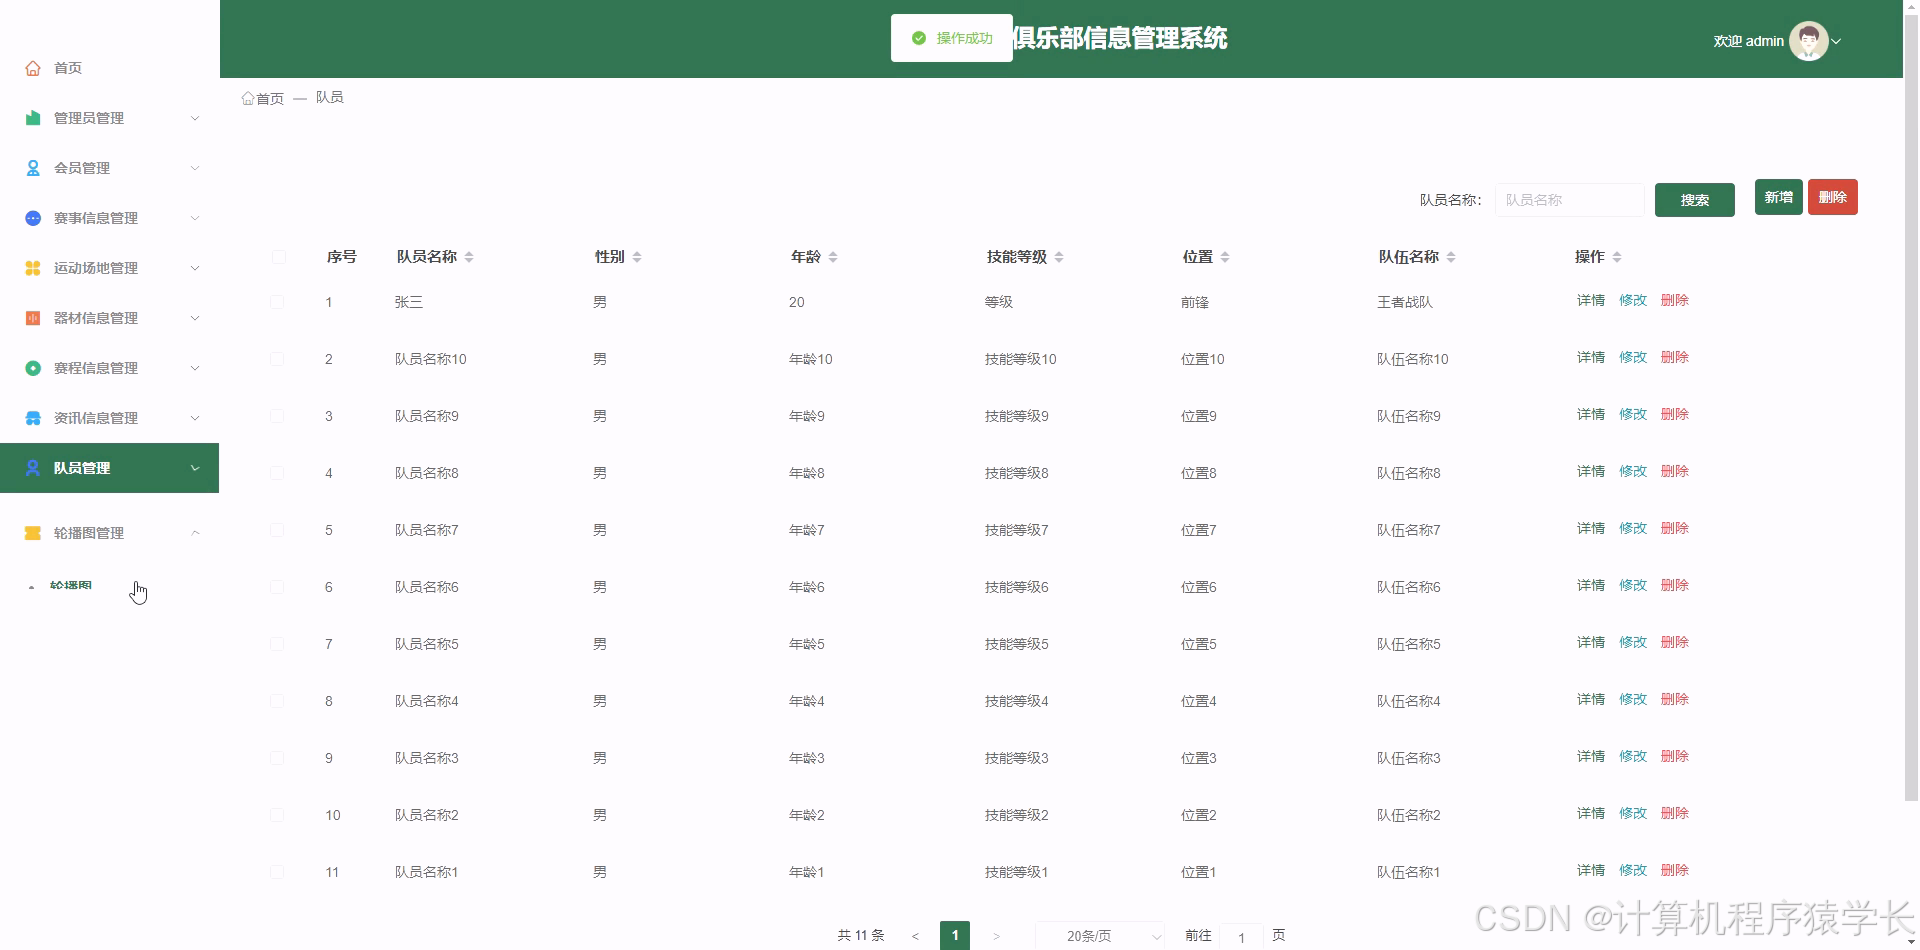Select the 管理员管理 sidebar icon
Viewport: 1920px width, 950px height.
31,117
